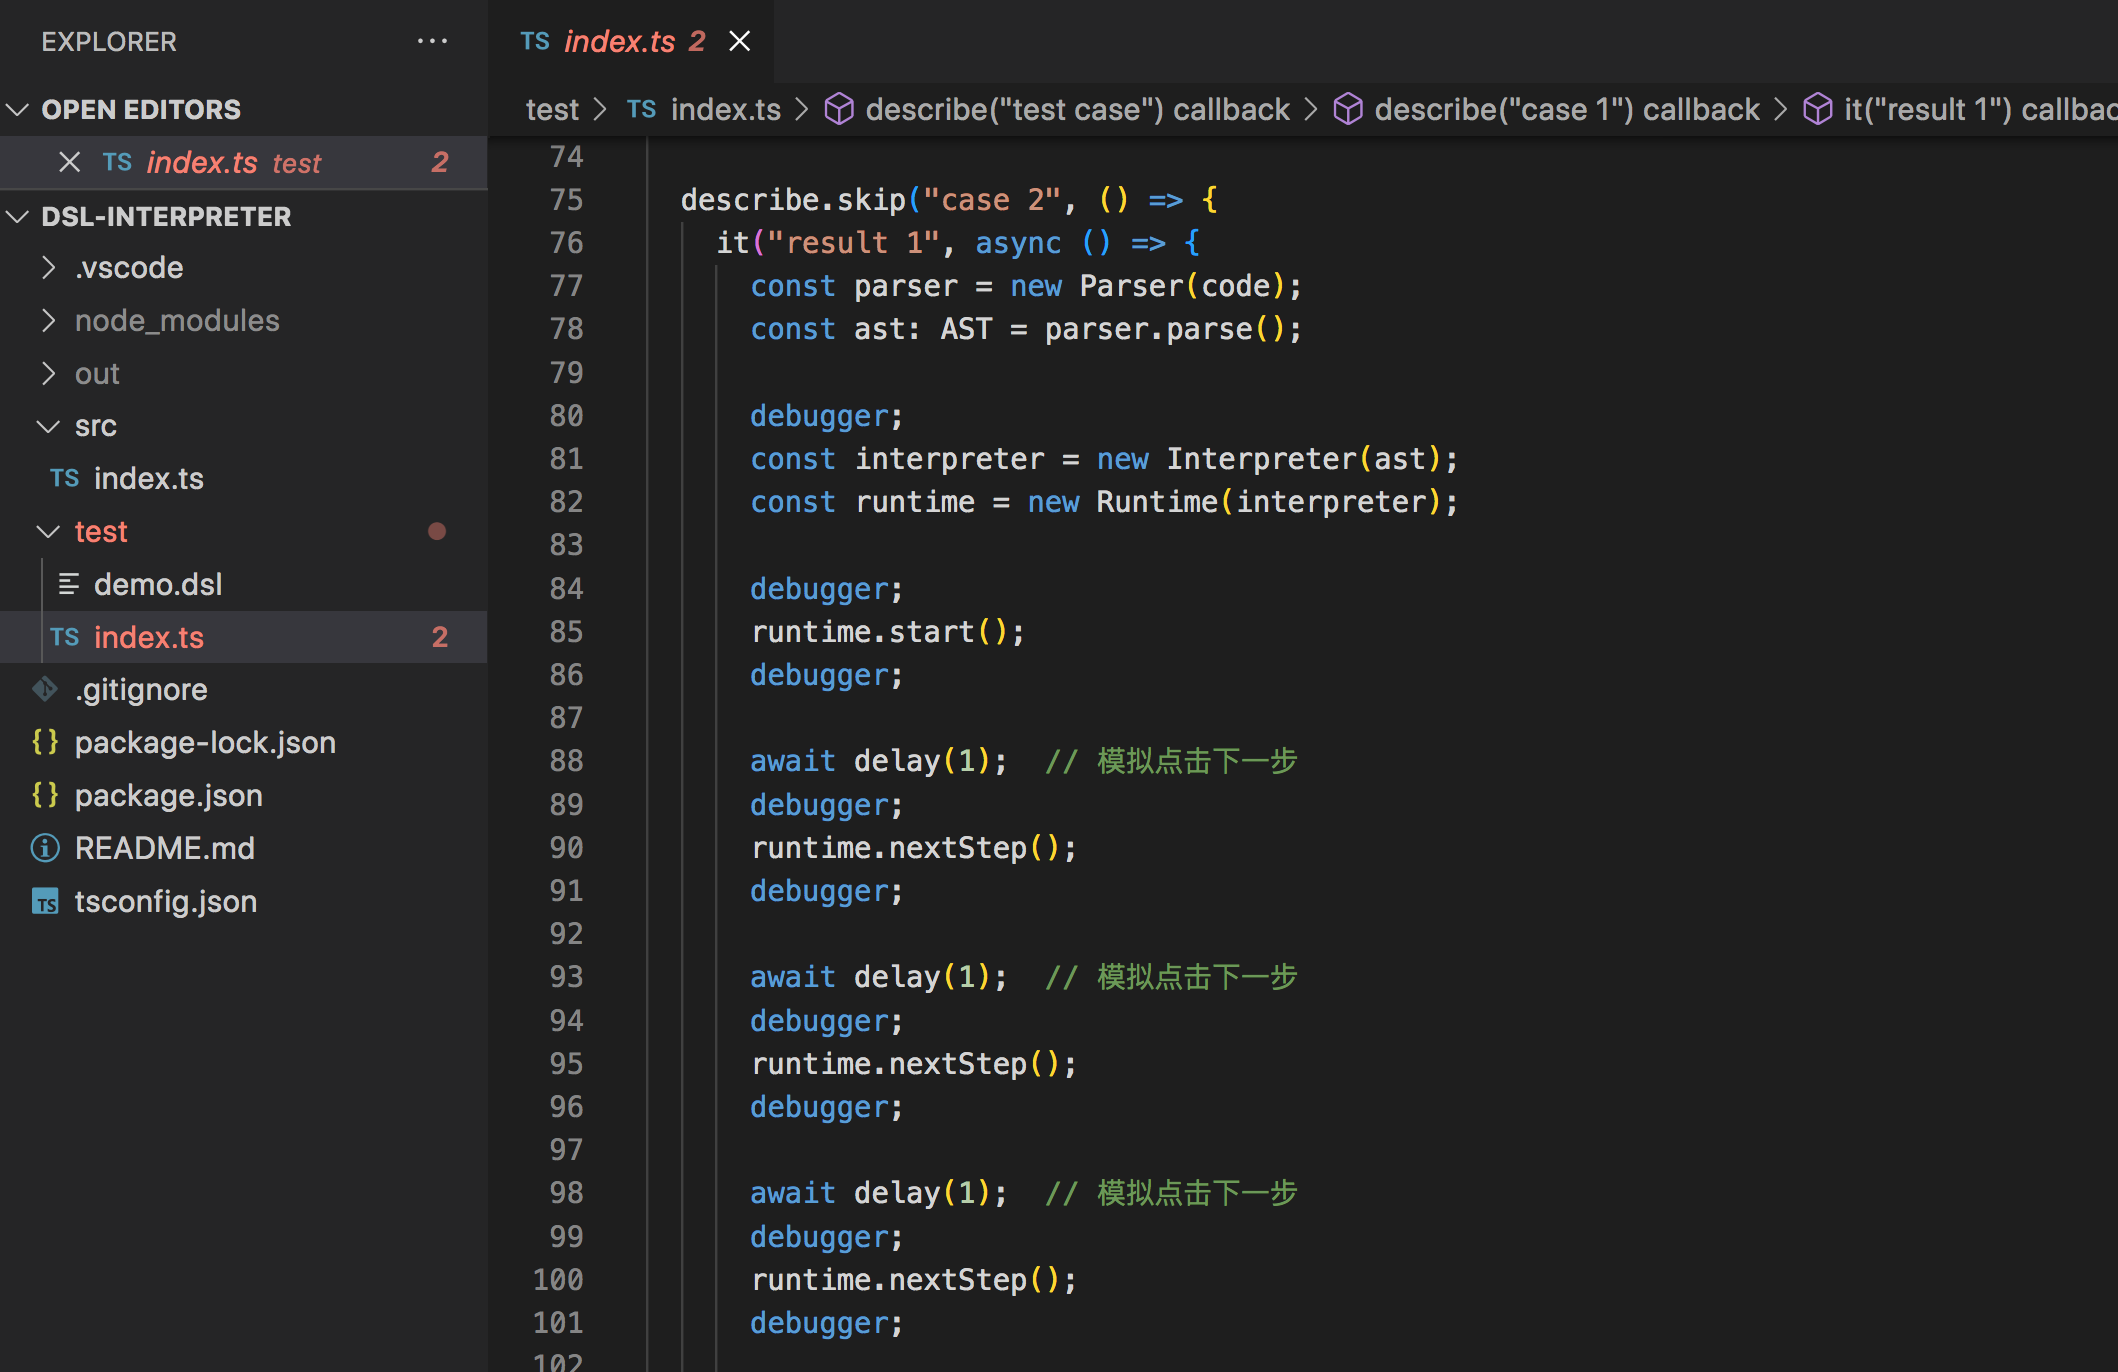2118x1372 pixels.
Task: Click the test breadcrumb folder link
Action: tap(552, 109)
